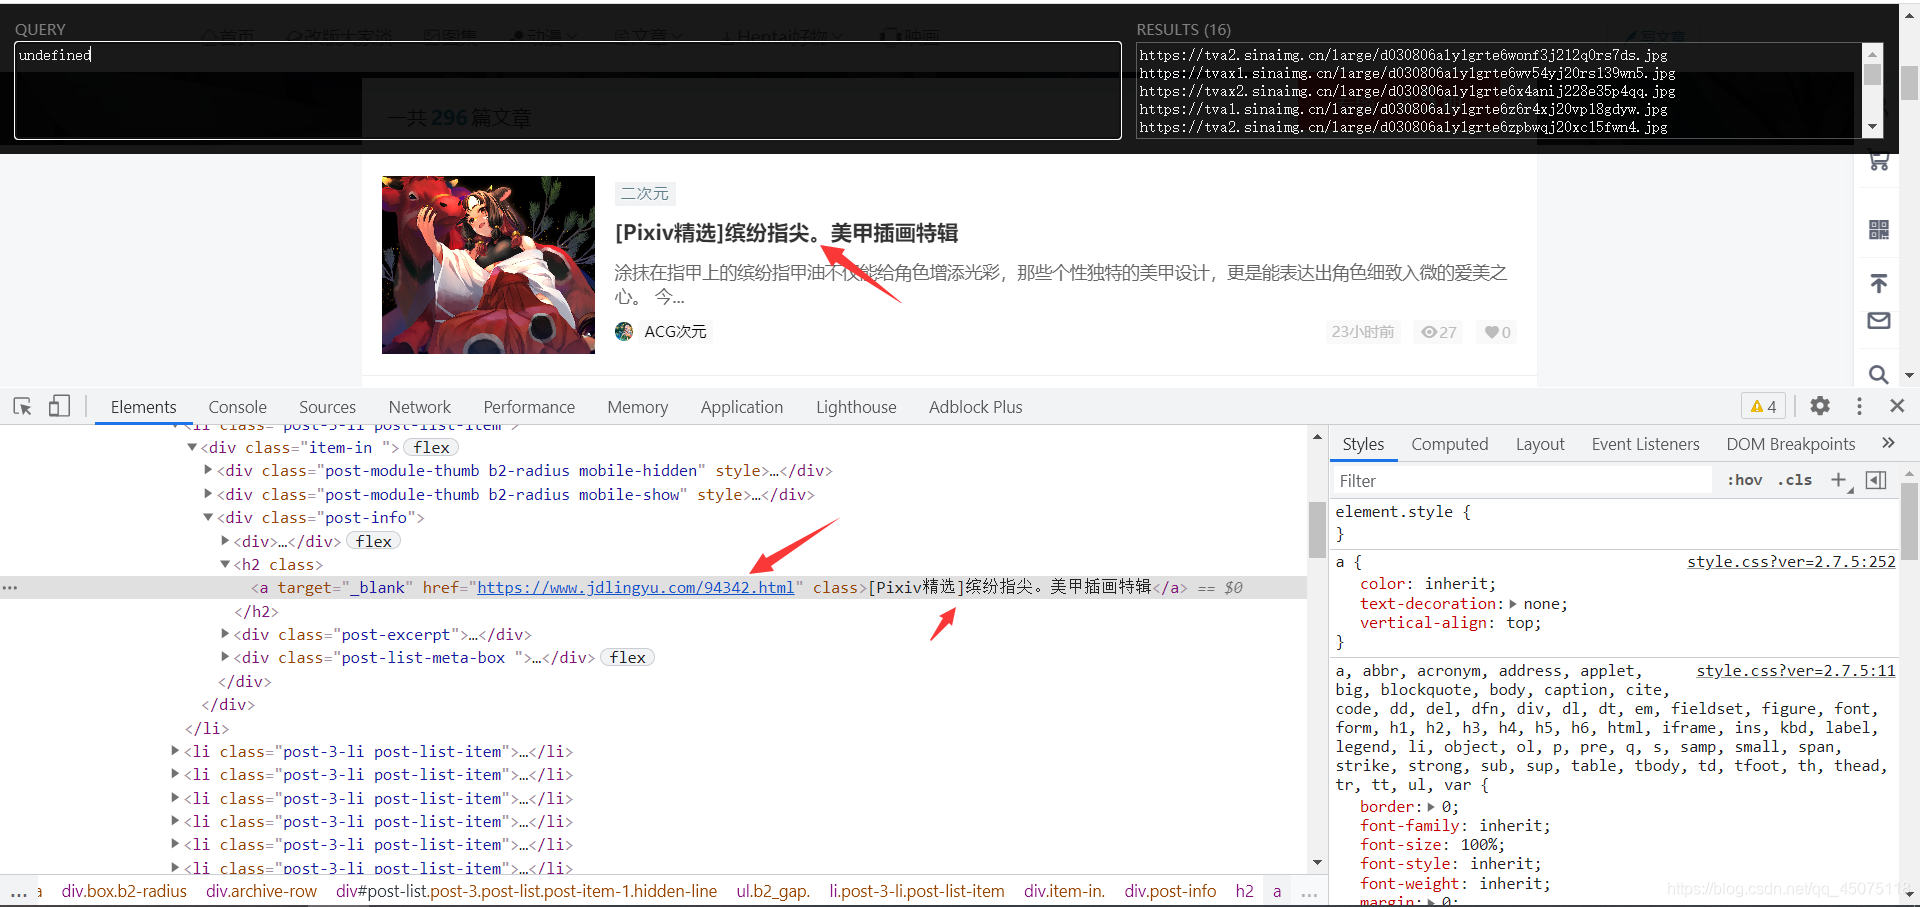This screenshot has width=1920, height=907.
Task: Select the DOM Breakpoints pane tab
Action: pos(1790,444)
